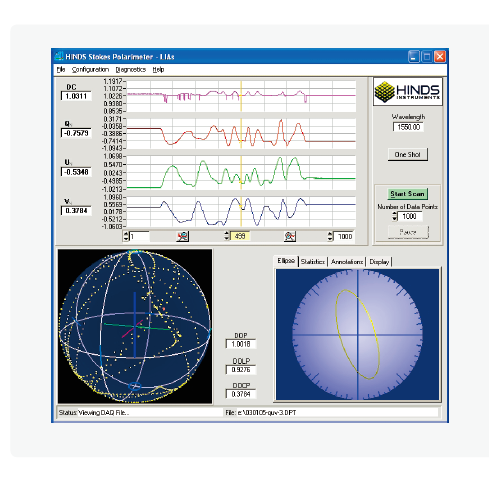Click the left cursor zoom icon below graphs
This screenshot has width=490, height=489.
tap(183, 236)
